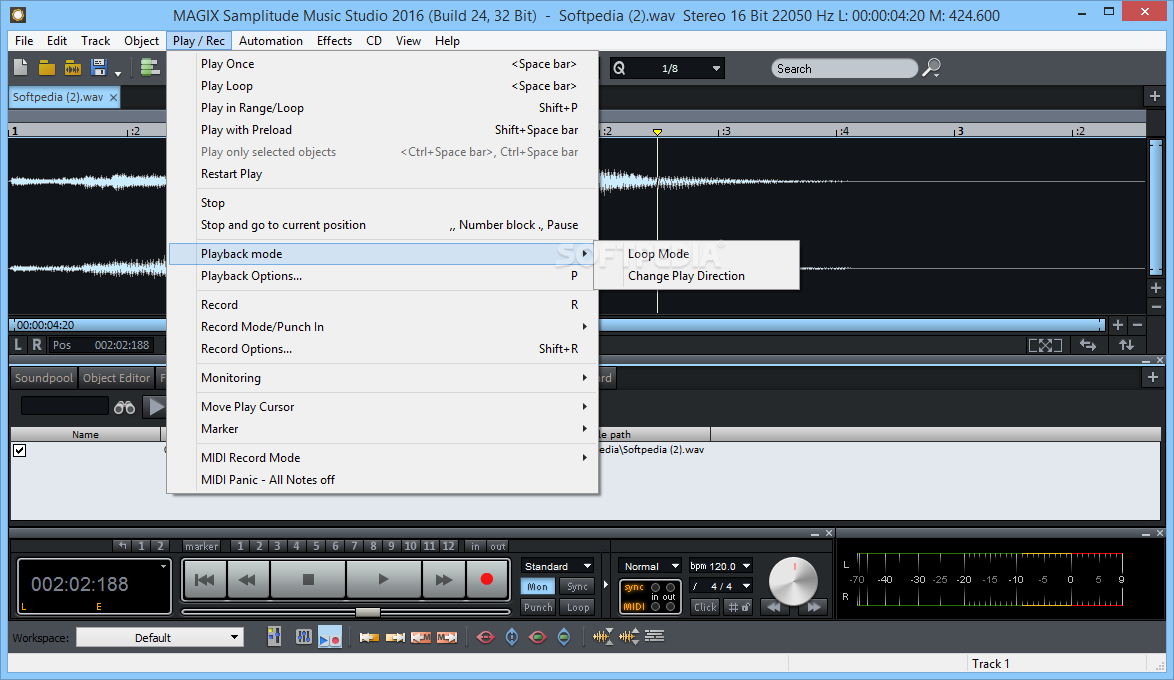This screenshot has width=1174, height=680.
Task: Select Change Play Direction submenu entry
Action: 696,276
